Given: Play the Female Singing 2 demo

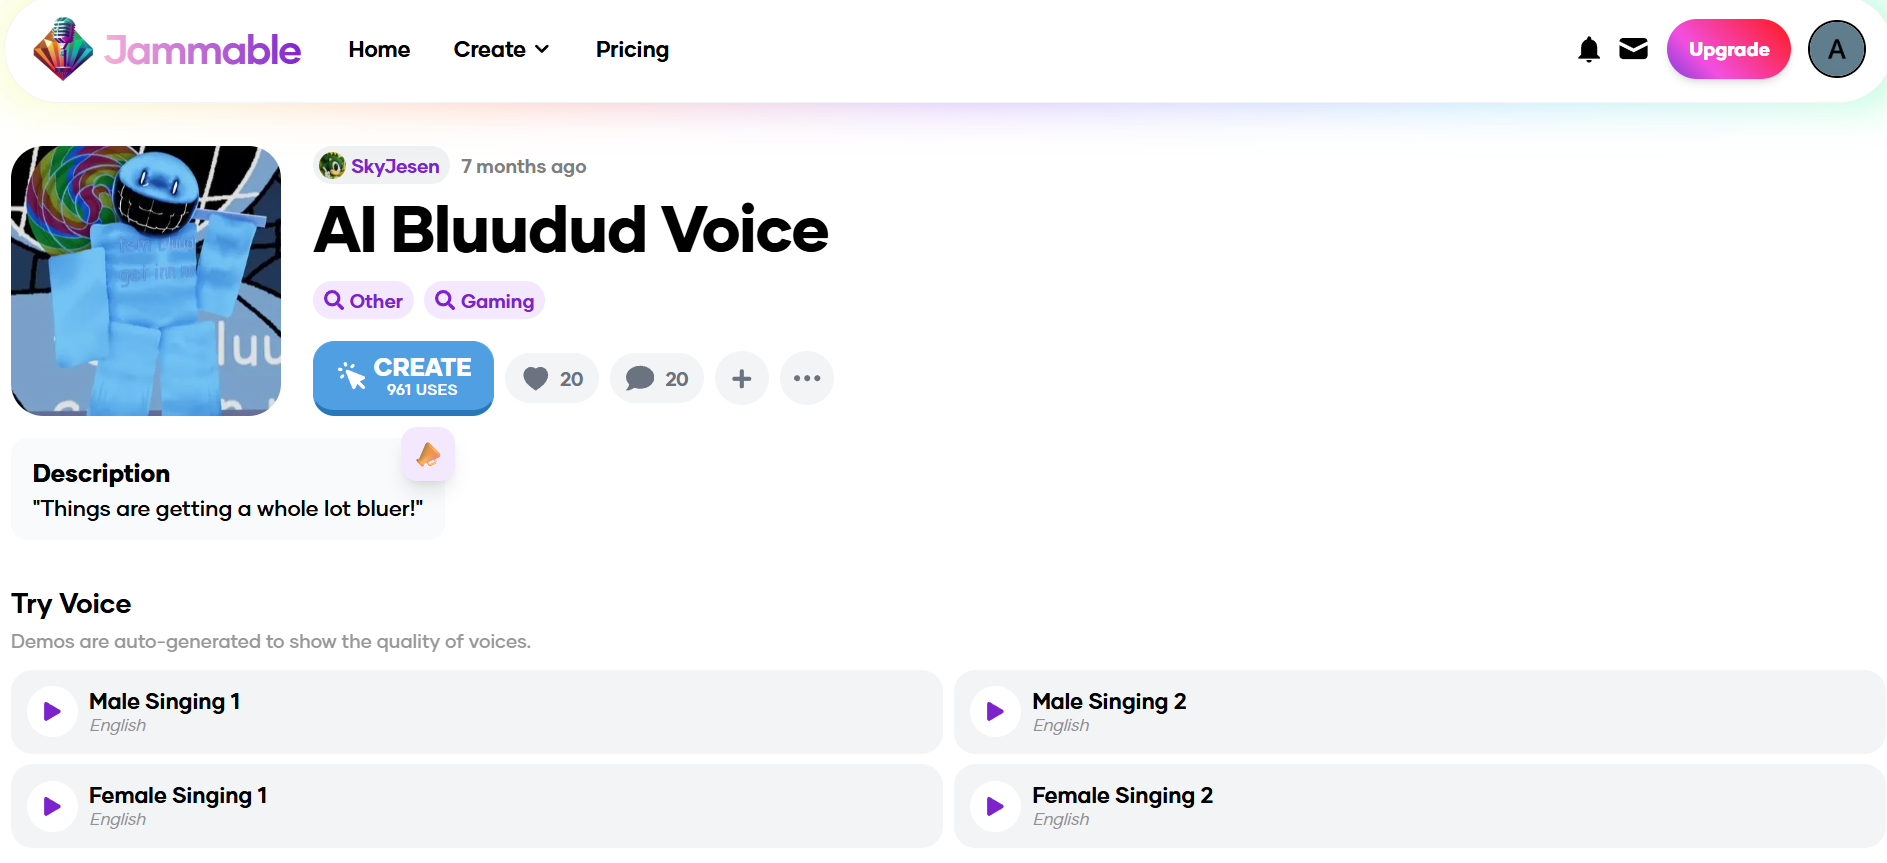Looking at the screenshot, I should pyautogui.click(x=995, y=805).
